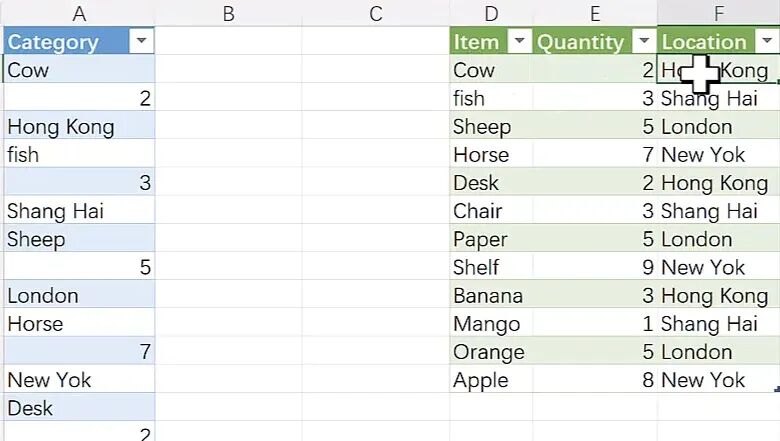780x441 pixels.
Task: Click the Mango cell
Action: [x=486, y=324]
